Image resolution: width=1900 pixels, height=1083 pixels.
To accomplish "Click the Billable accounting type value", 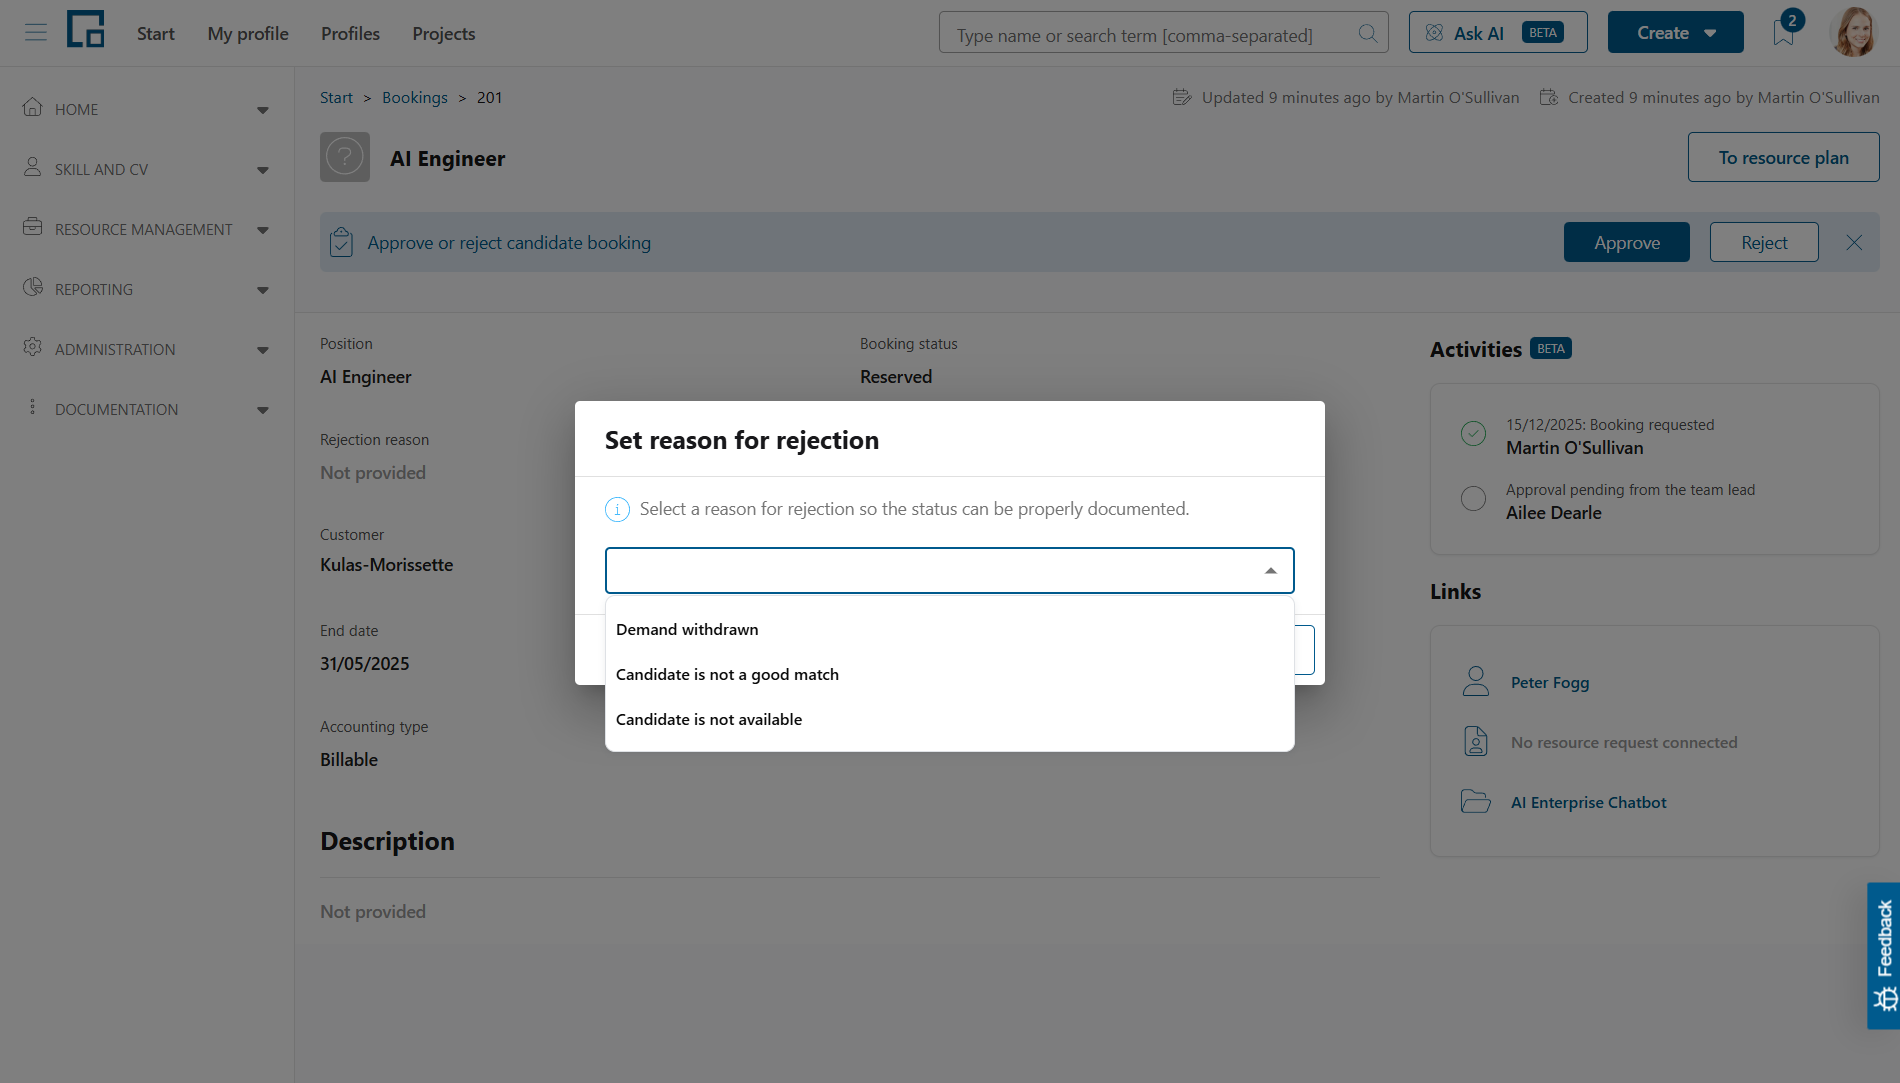I will click(x=349, y=759).
